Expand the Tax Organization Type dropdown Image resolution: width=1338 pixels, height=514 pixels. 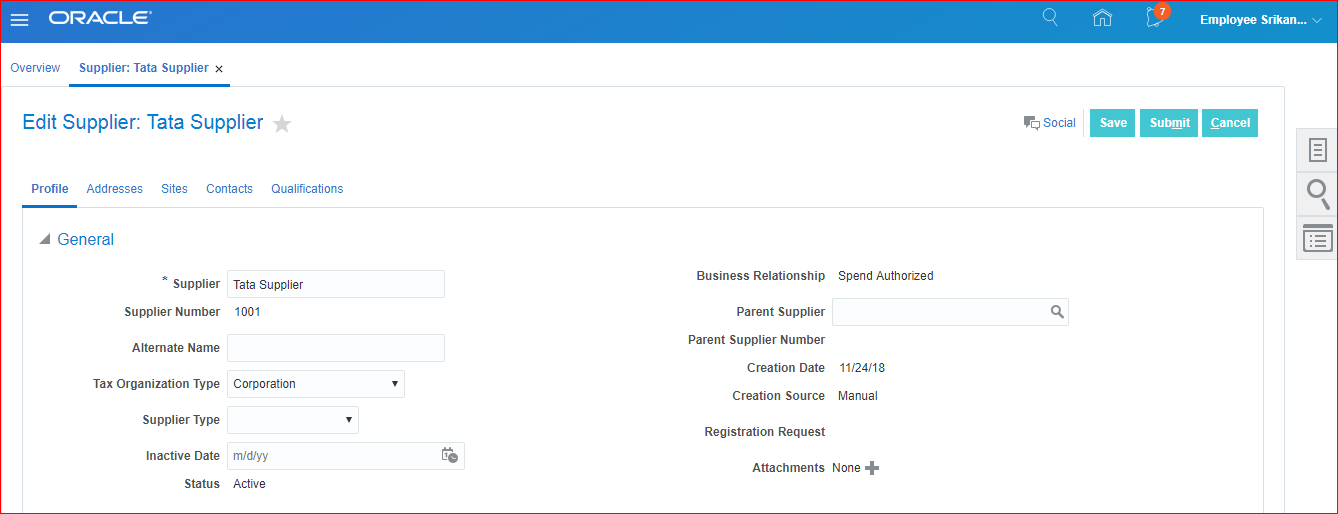coord(395,384)
